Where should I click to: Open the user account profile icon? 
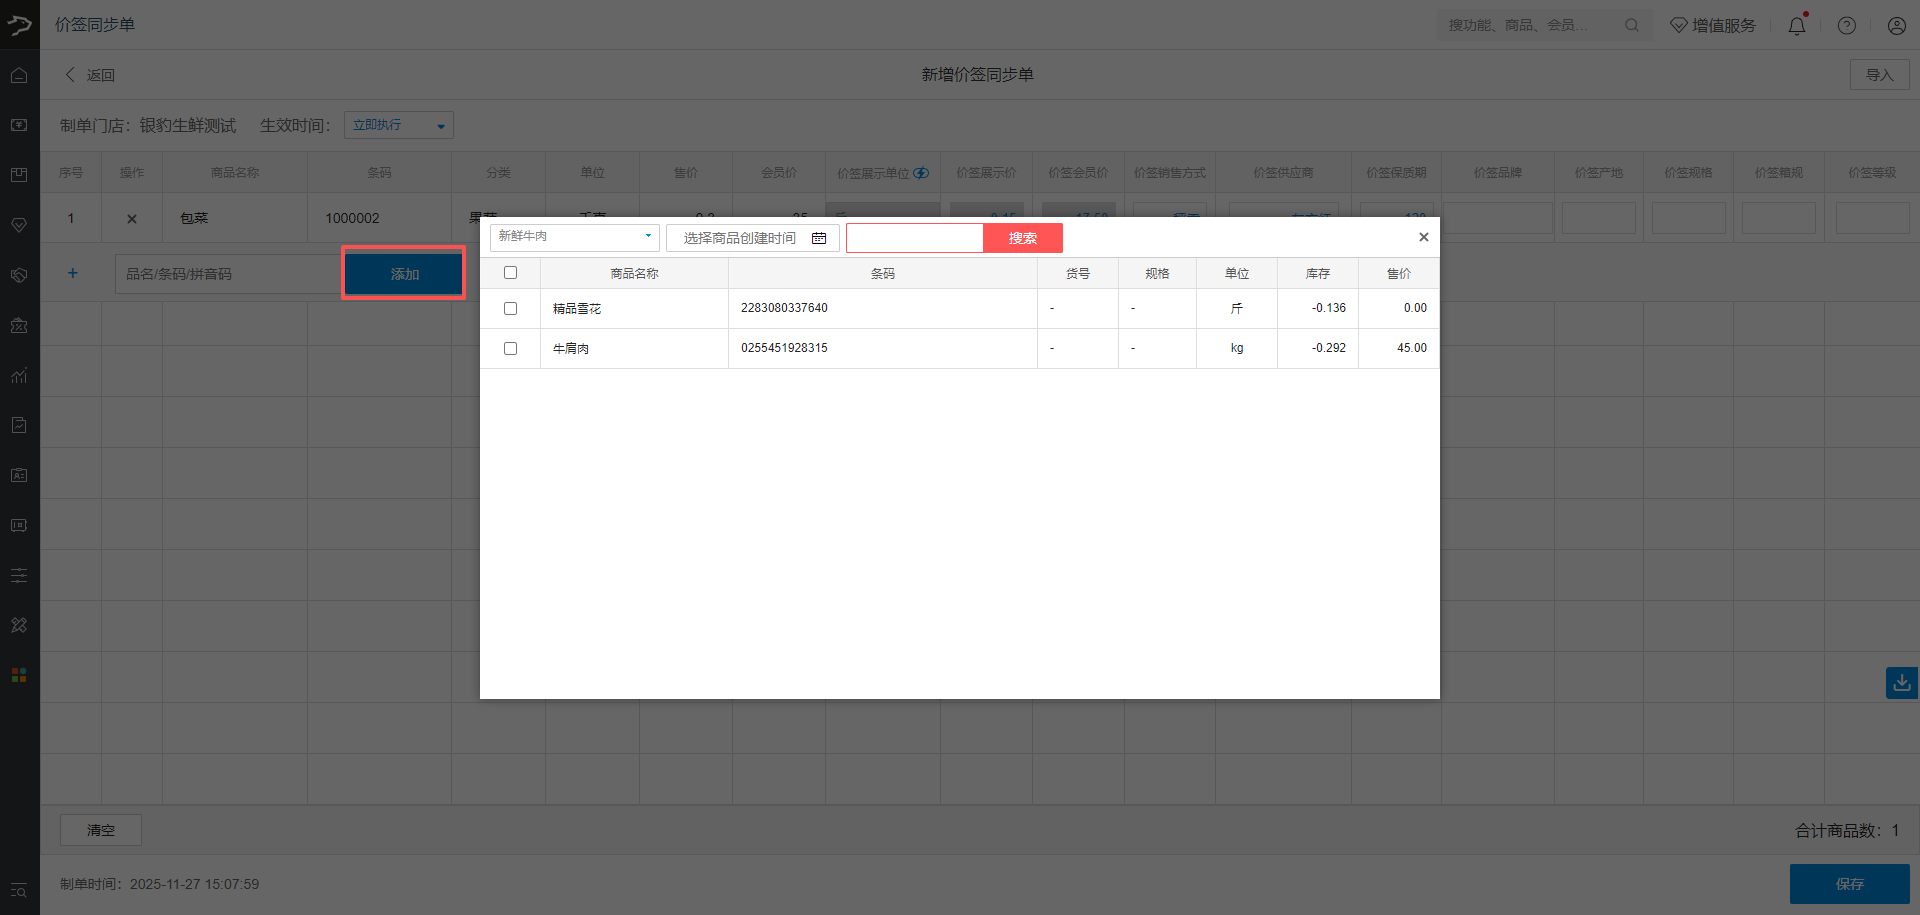point(1896,26)
